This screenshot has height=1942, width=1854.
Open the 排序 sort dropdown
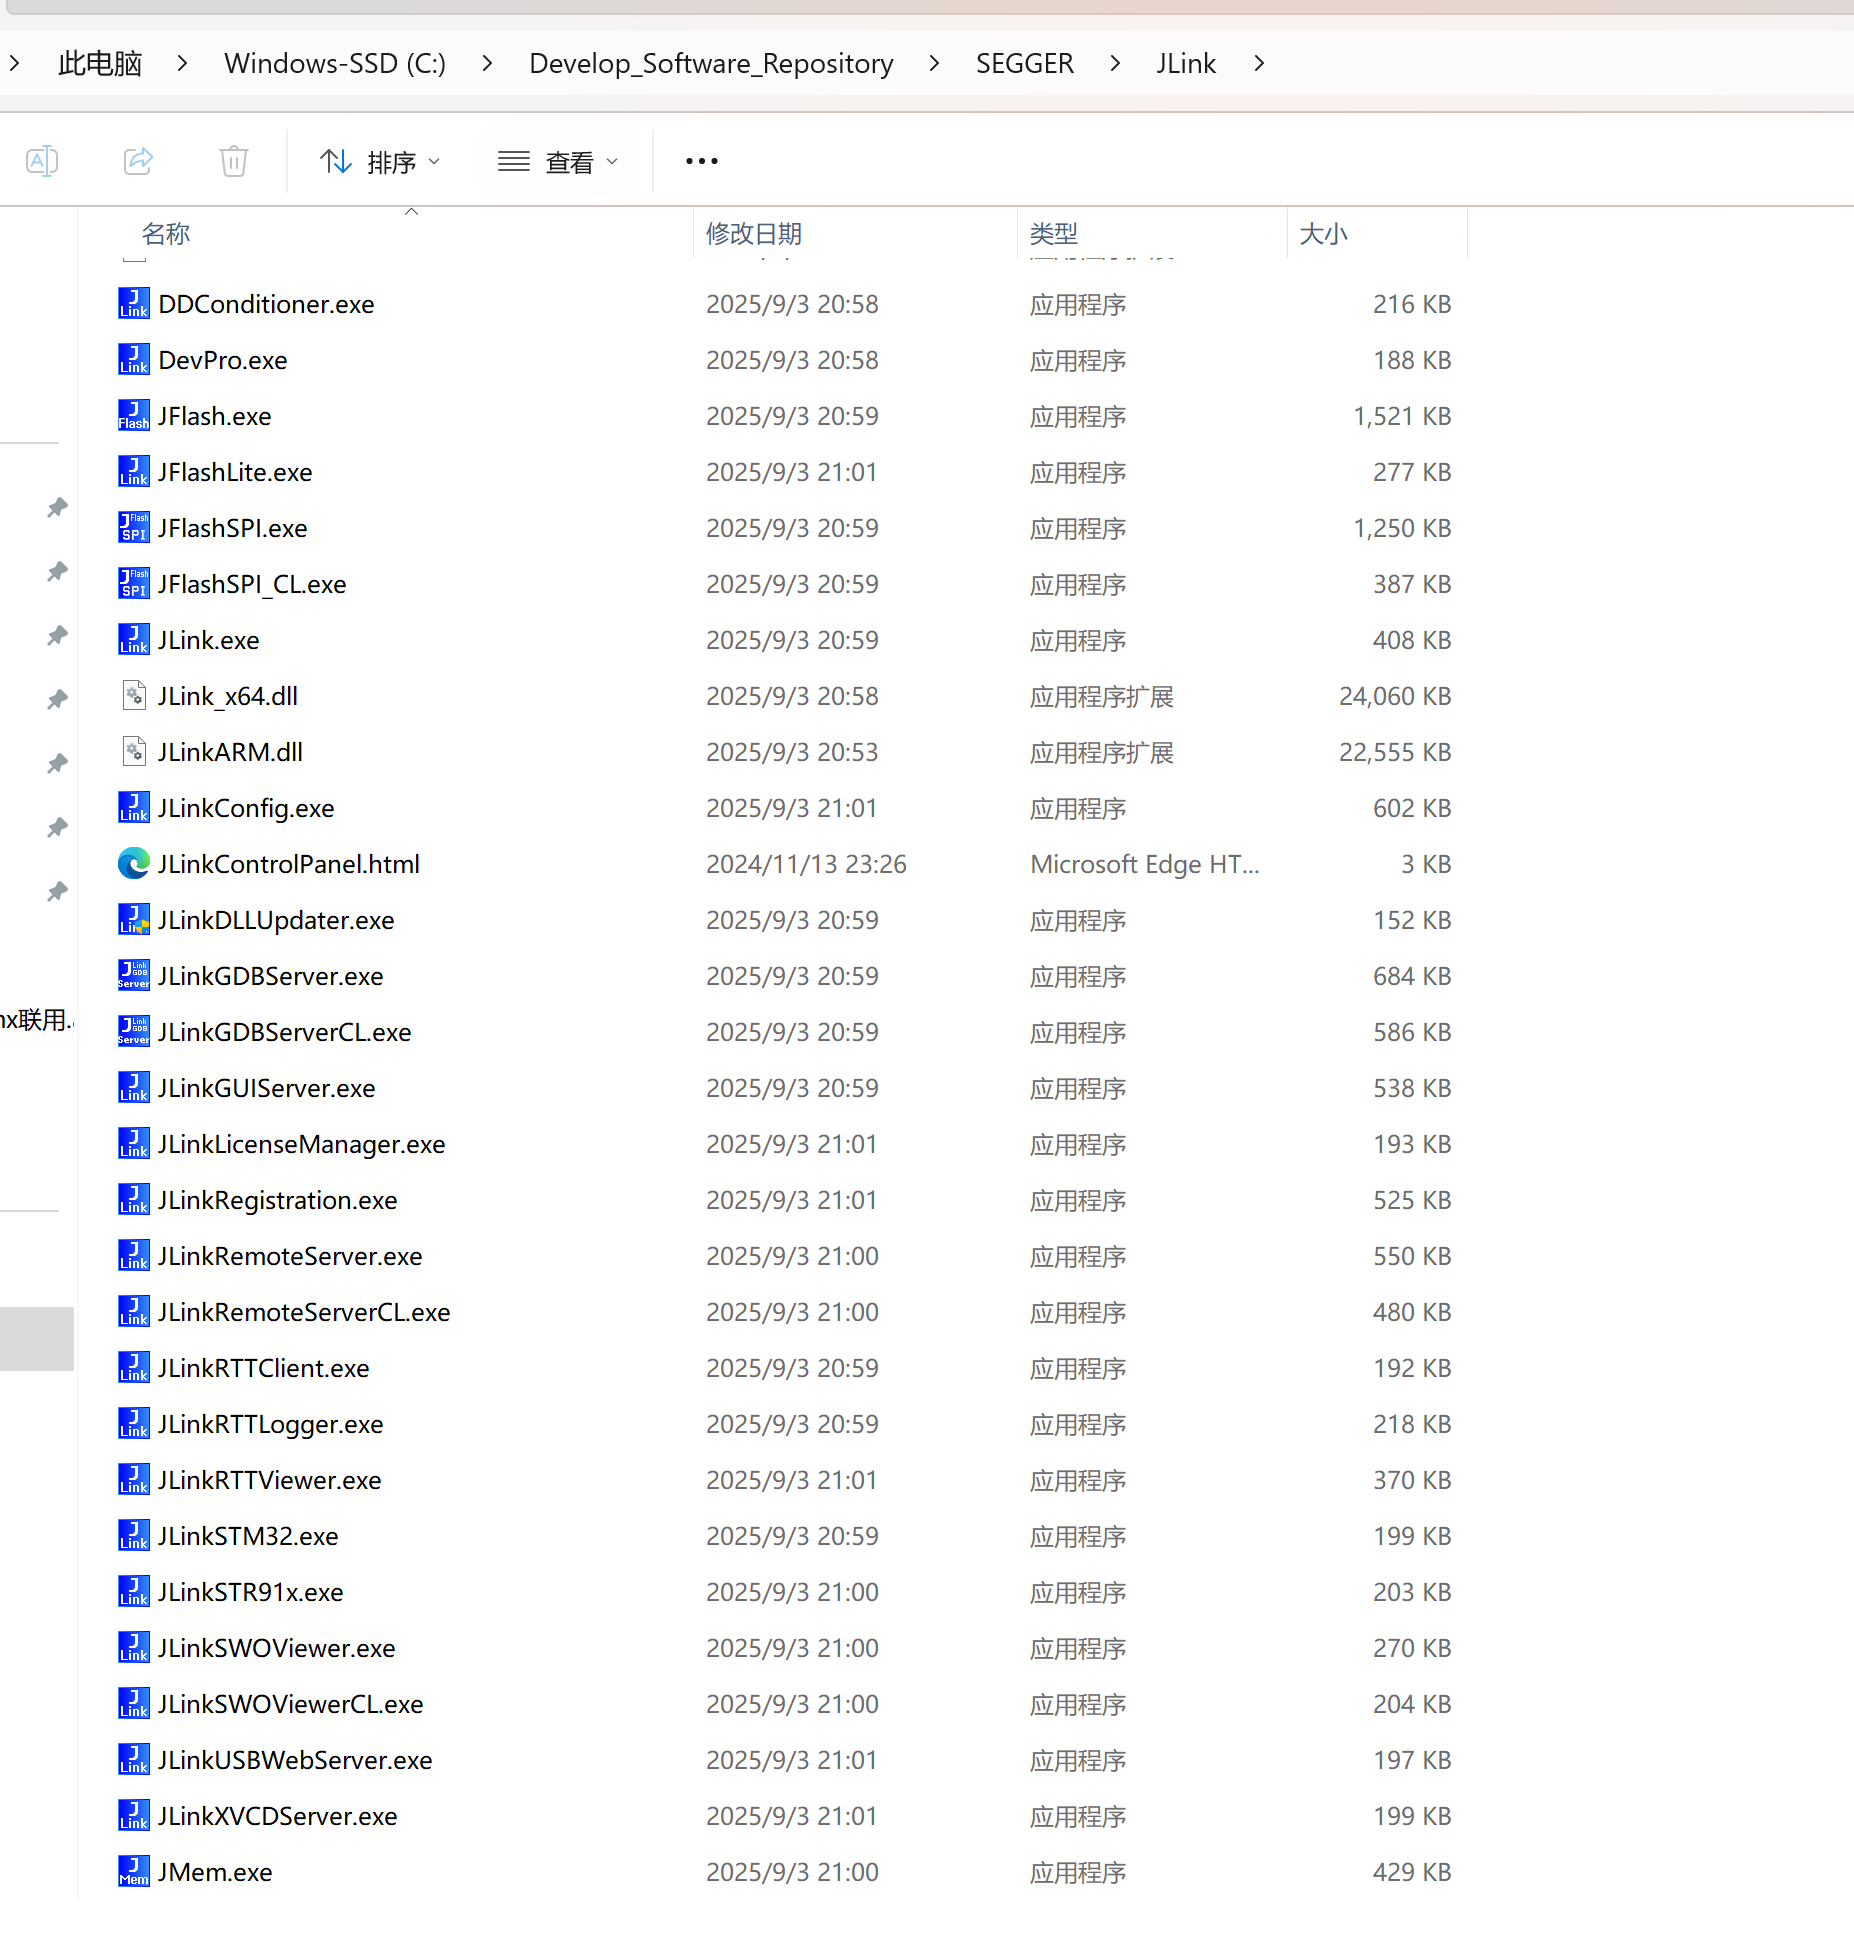click(380, 161)
